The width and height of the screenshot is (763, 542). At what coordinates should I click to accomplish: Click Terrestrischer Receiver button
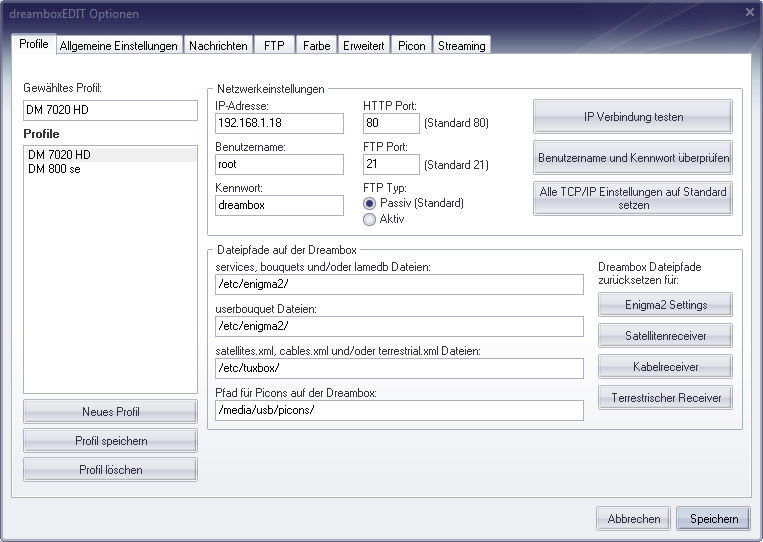[x=665, y=398]
